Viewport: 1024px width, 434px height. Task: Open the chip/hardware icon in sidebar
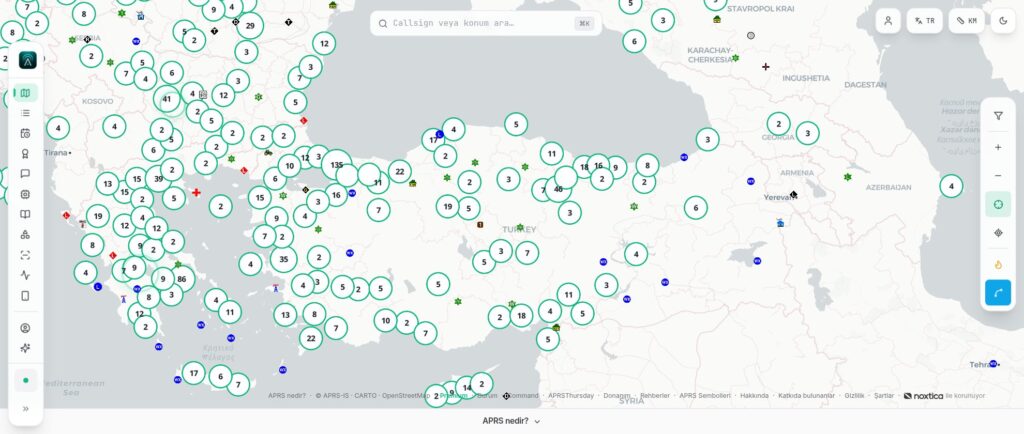coord(25,194)
